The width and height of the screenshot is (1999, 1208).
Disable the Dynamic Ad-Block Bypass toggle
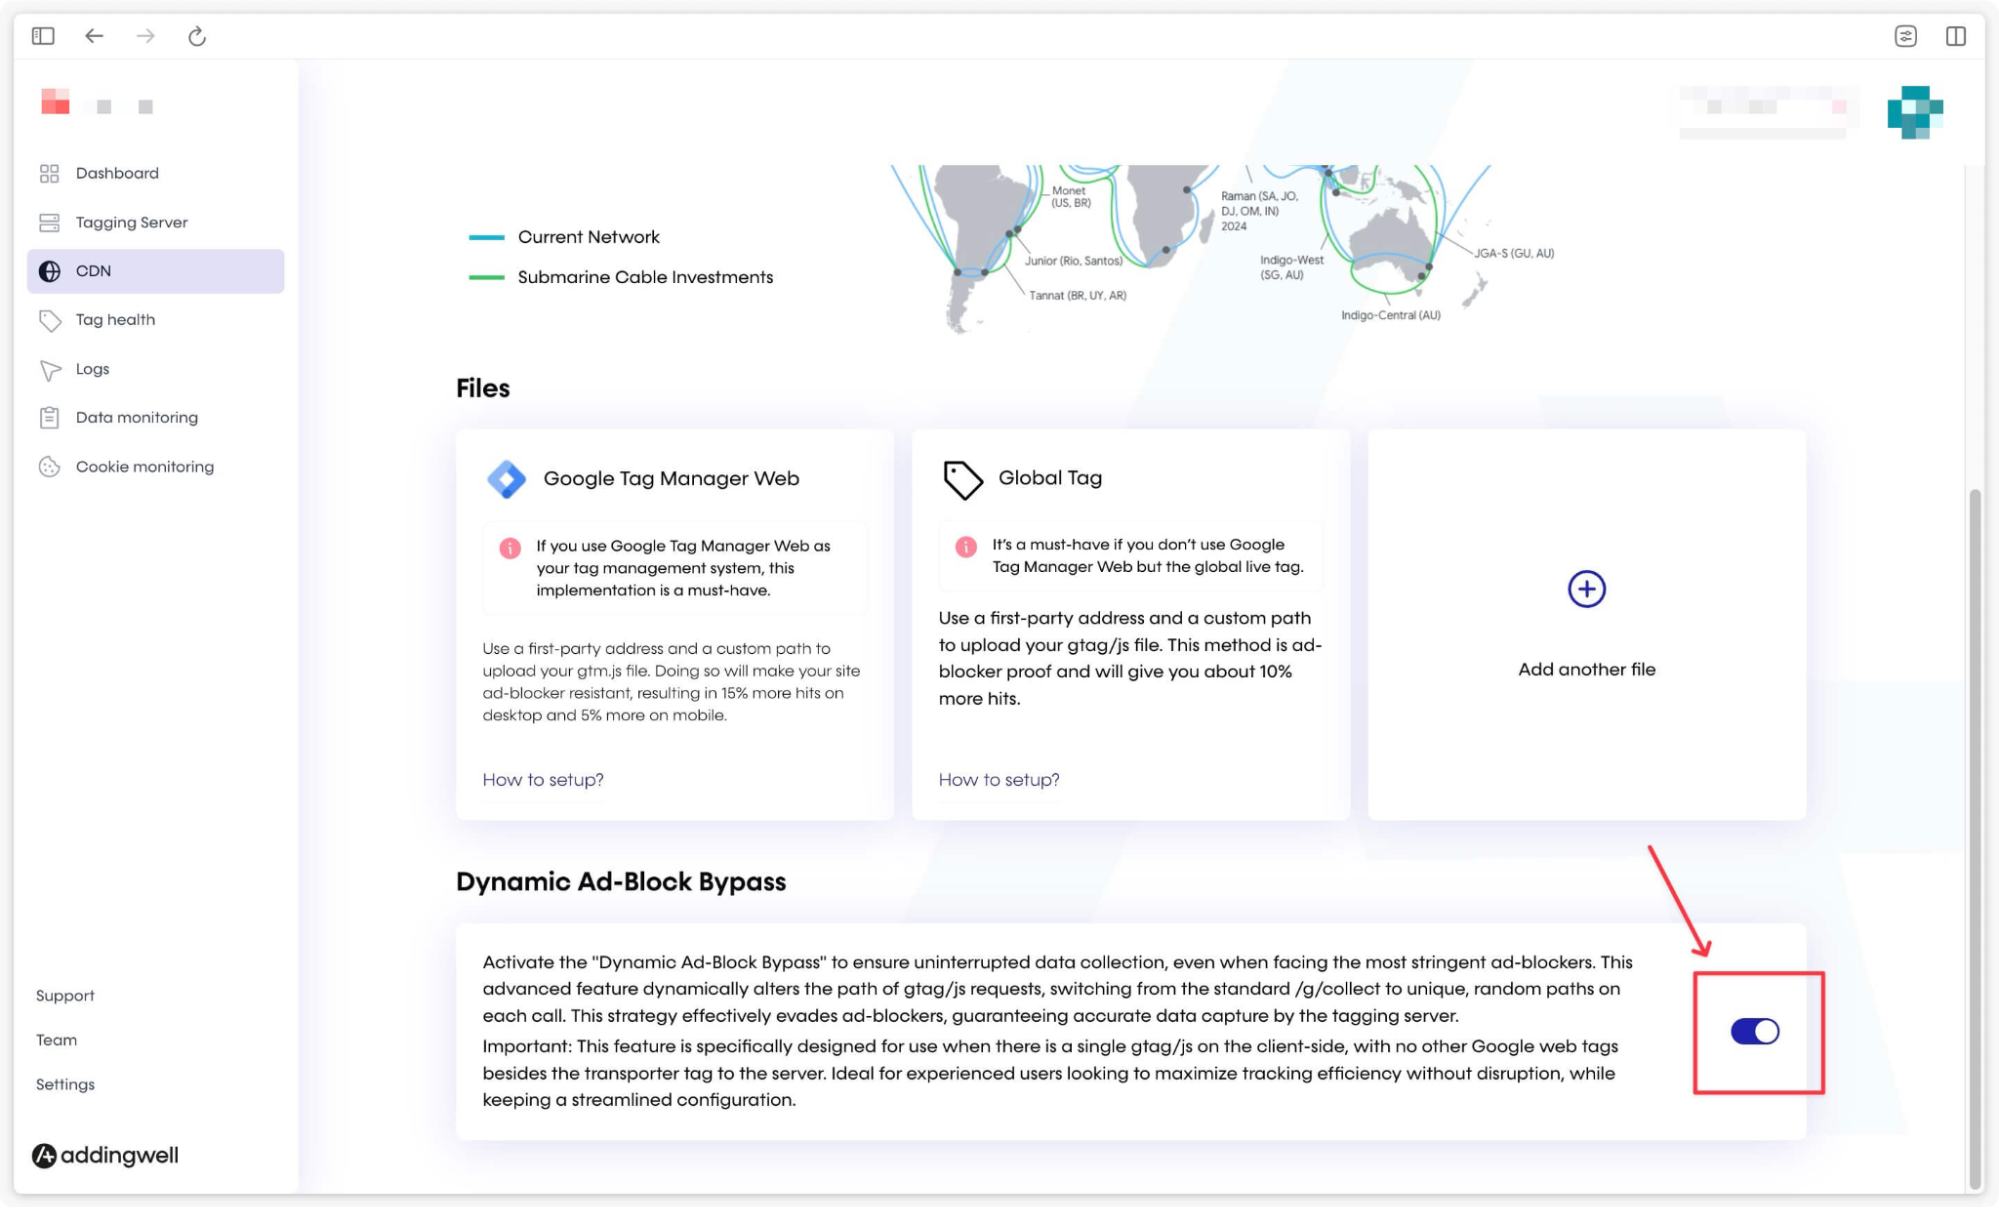(1754, 1031)
